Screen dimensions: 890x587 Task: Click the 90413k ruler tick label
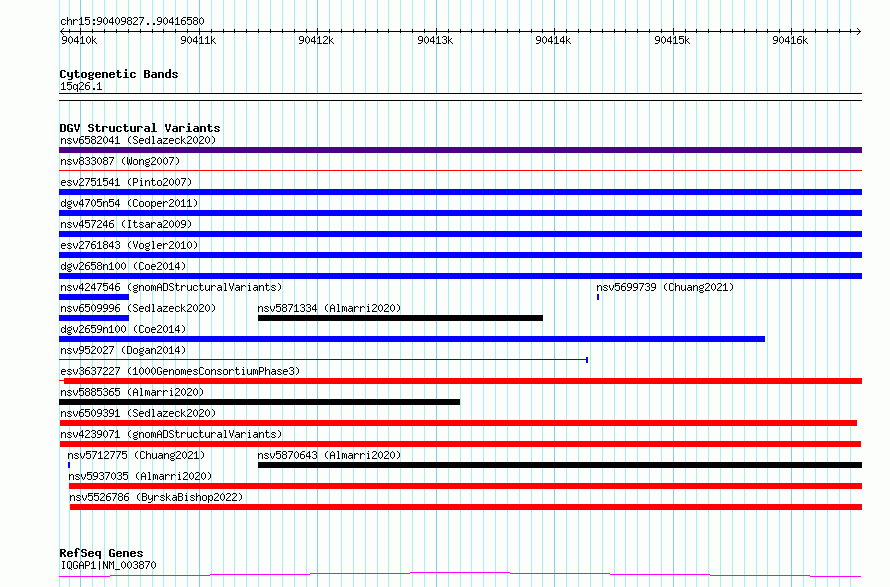click(x=435, y=40)
